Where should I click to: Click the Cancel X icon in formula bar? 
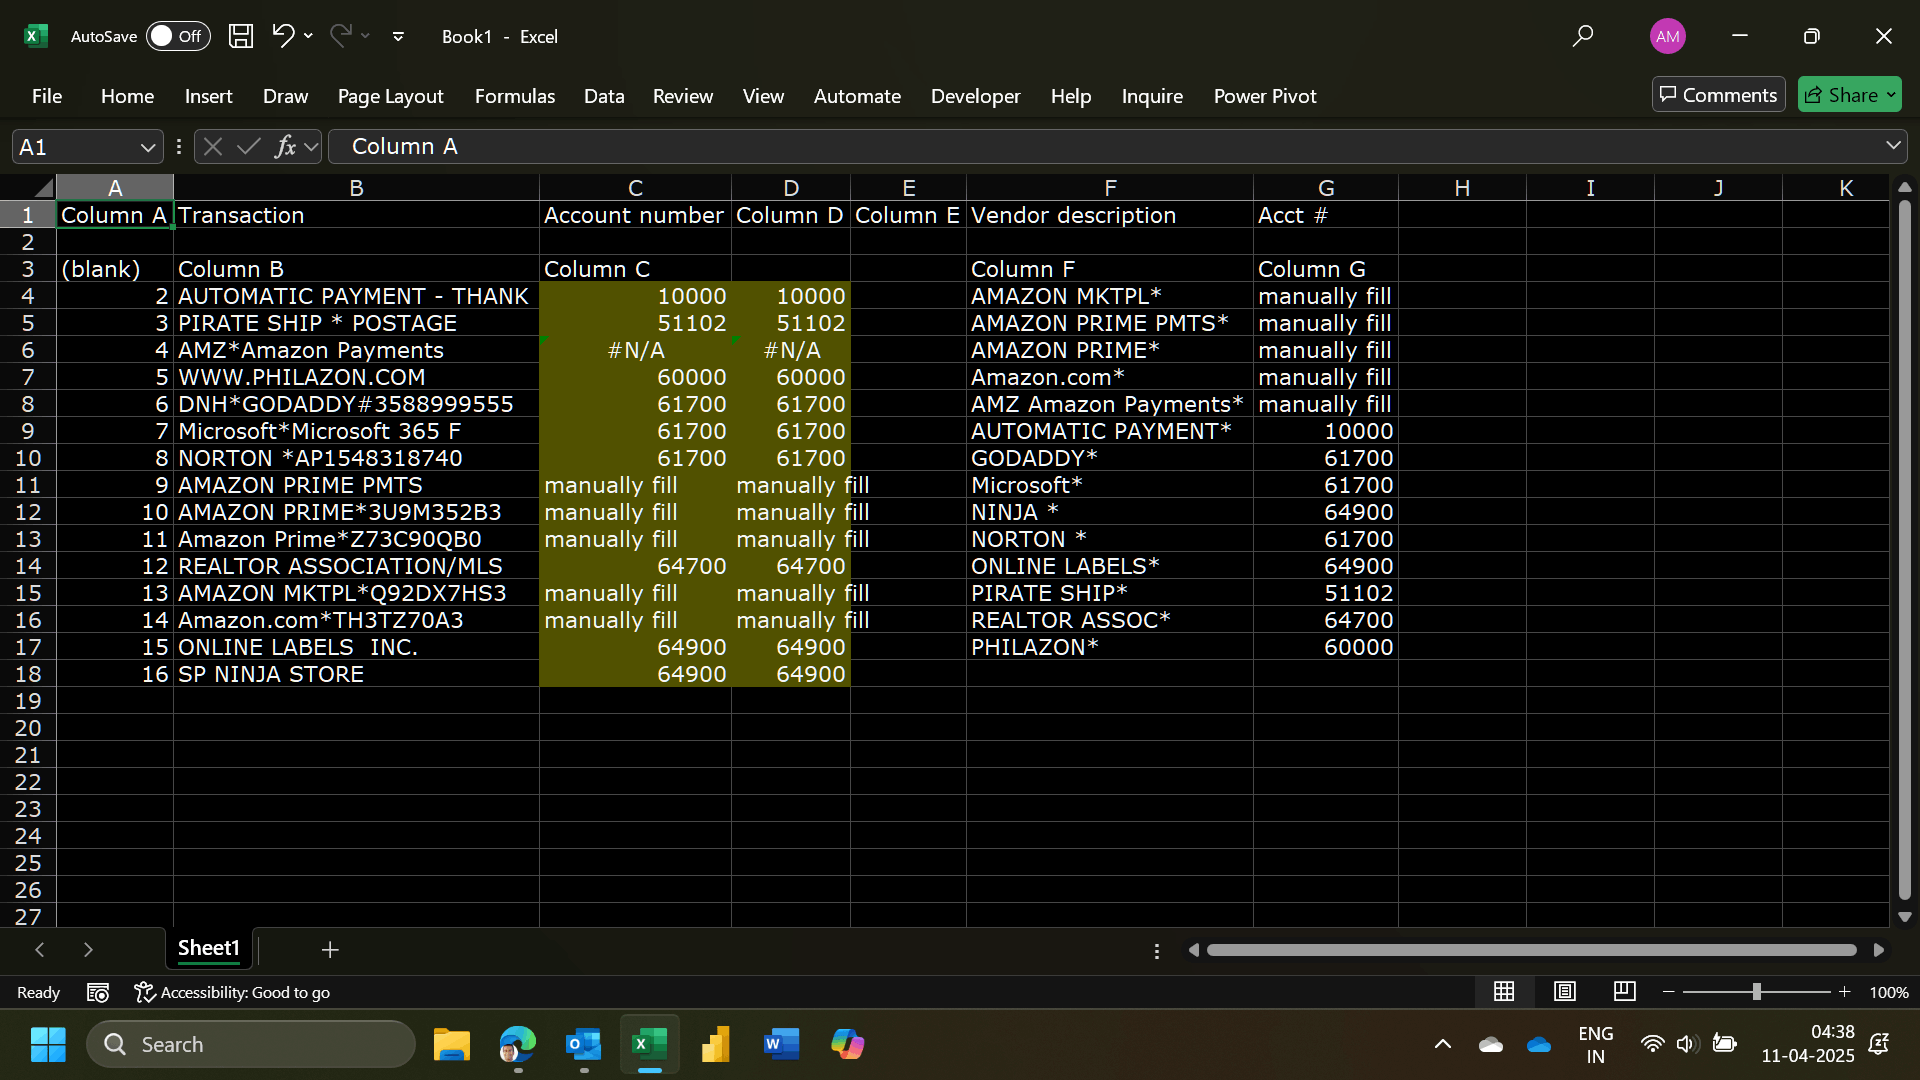tap(212, 147)
